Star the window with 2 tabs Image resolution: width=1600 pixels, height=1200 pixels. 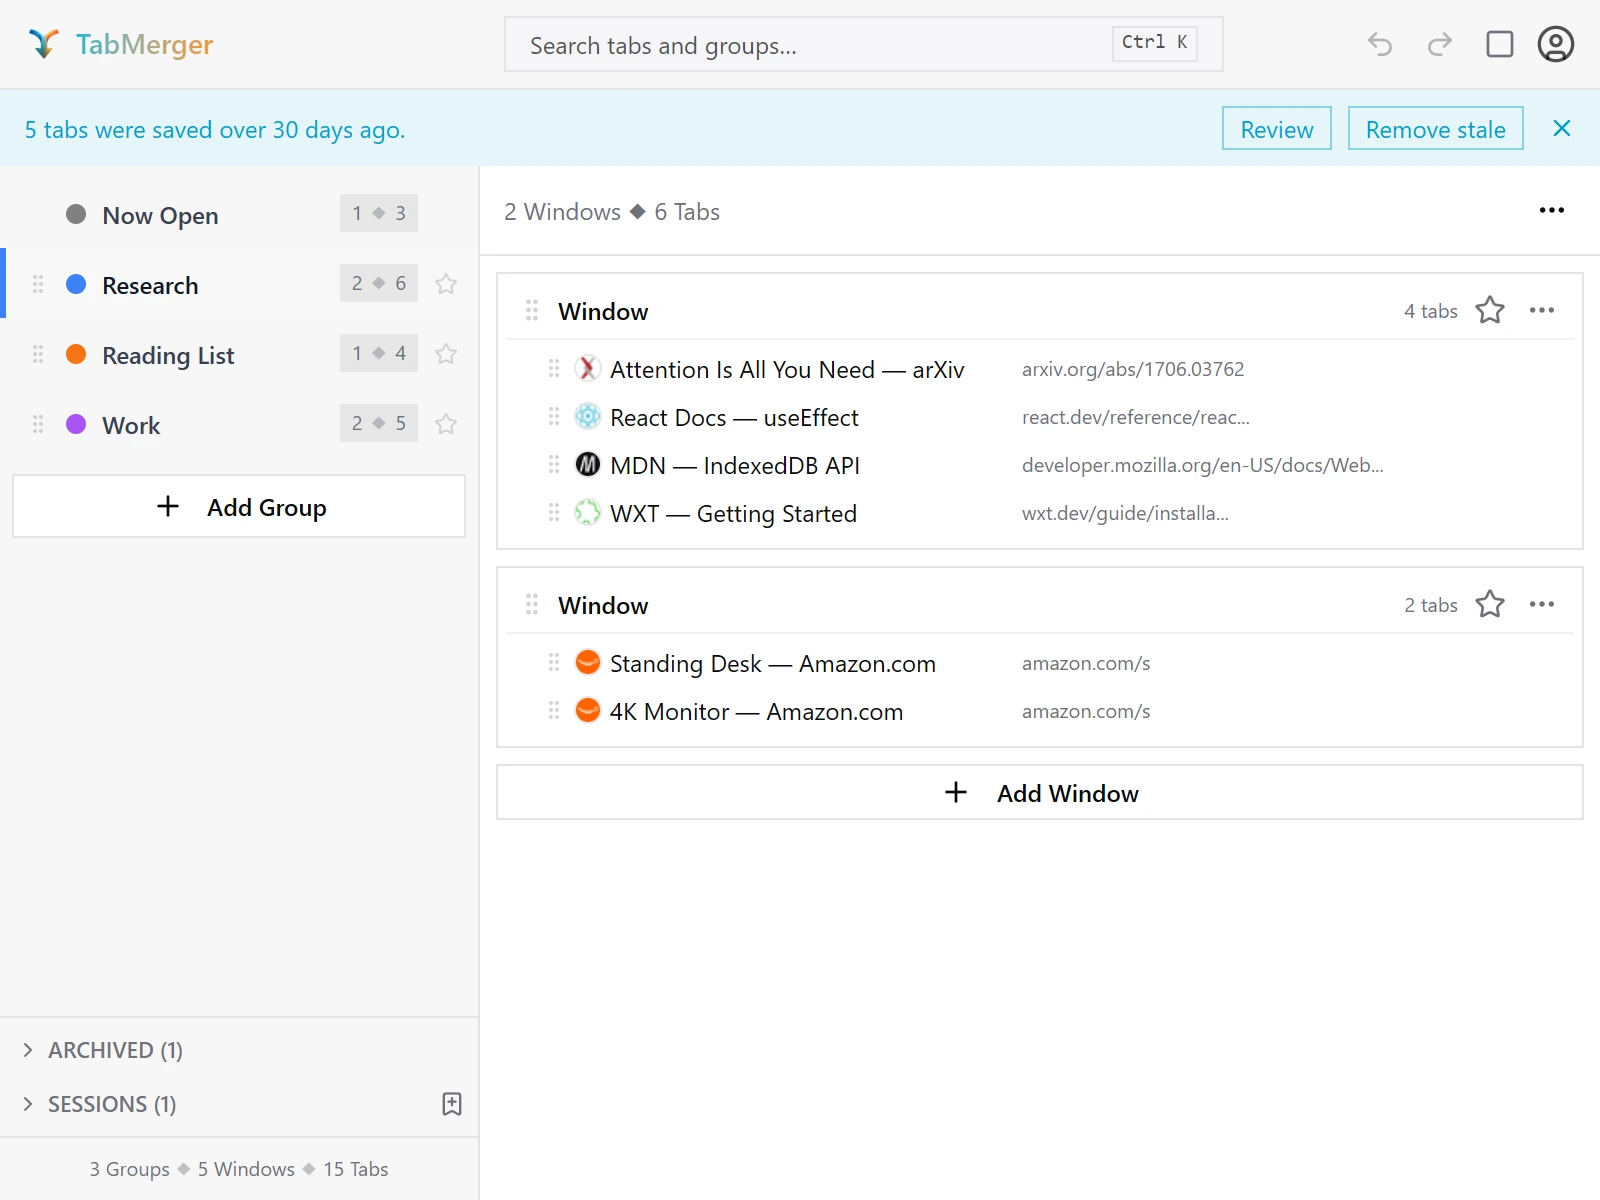coord(1490,604)
